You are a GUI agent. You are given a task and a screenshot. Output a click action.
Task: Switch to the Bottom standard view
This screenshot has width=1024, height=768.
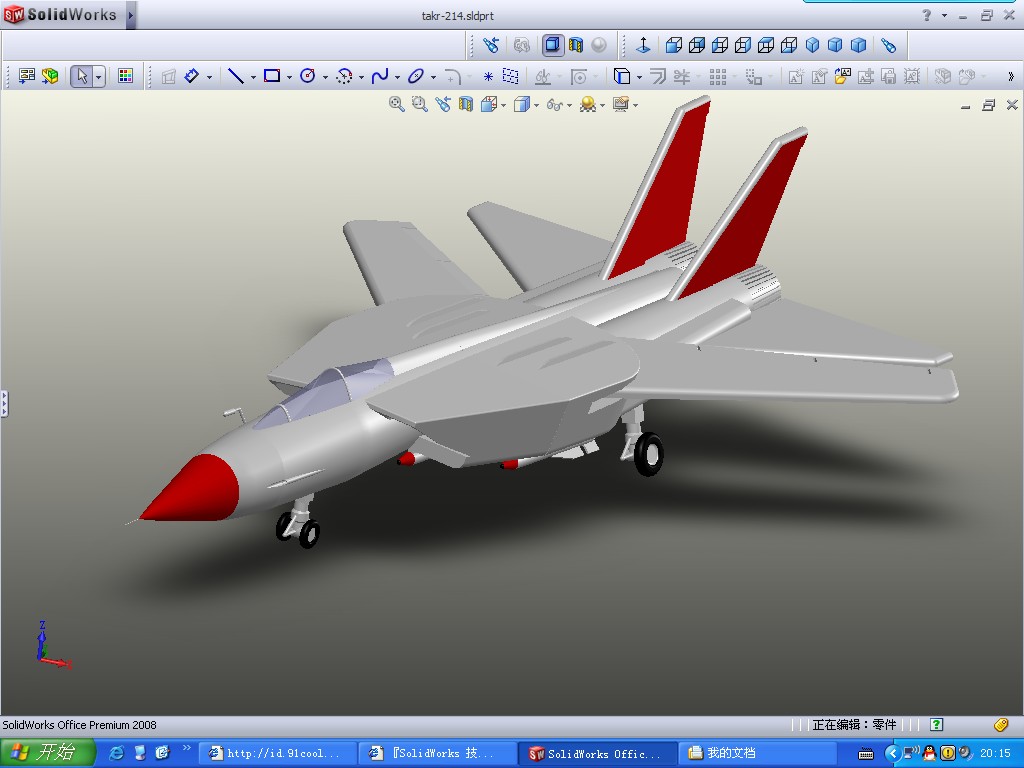point(789,45)
